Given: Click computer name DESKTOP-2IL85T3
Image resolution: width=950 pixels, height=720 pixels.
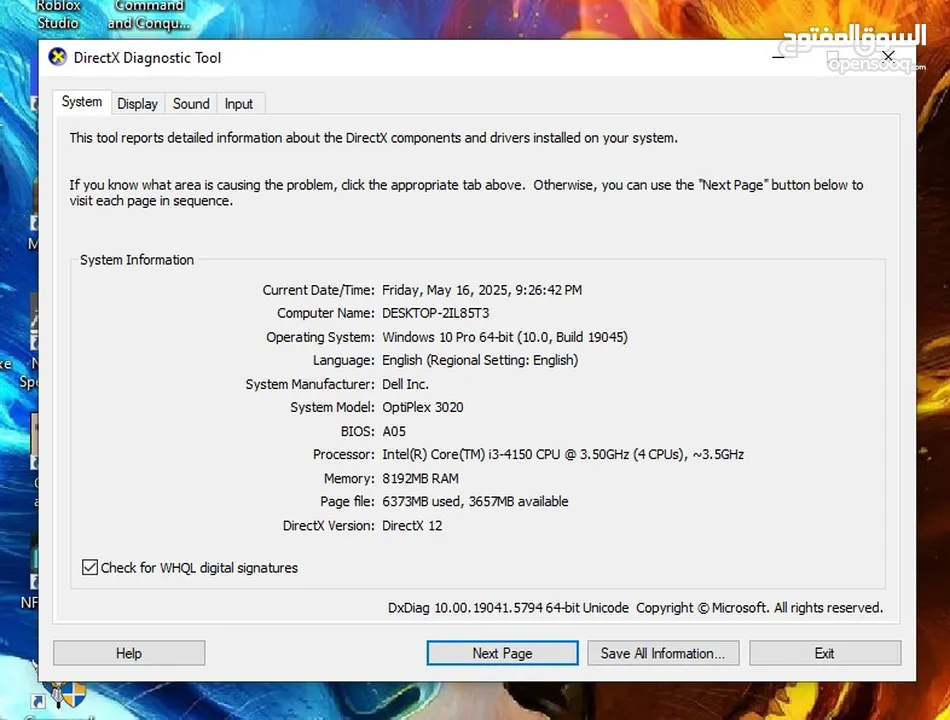Looking at the screenshot, I should coord(436,313).
